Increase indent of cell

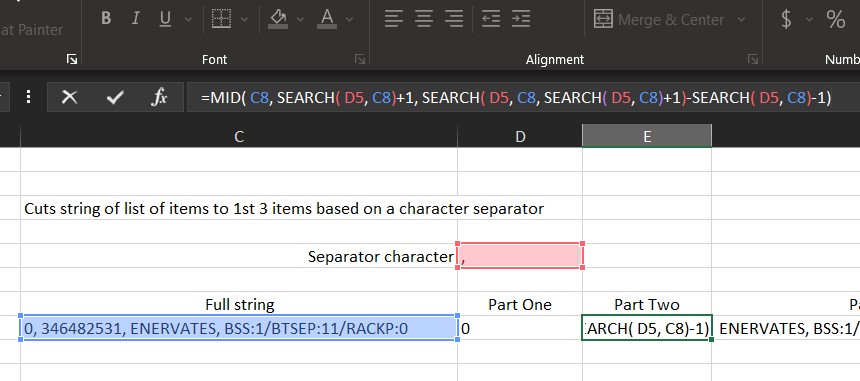coord(520,19)
